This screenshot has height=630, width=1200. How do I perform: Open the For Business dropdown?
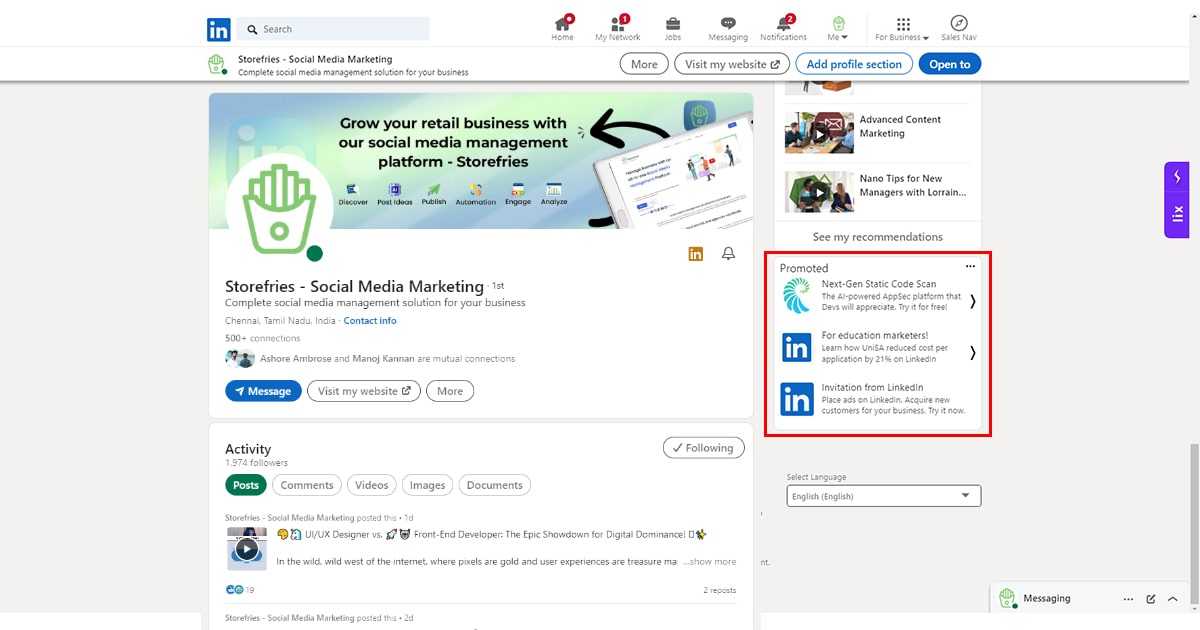902,28
